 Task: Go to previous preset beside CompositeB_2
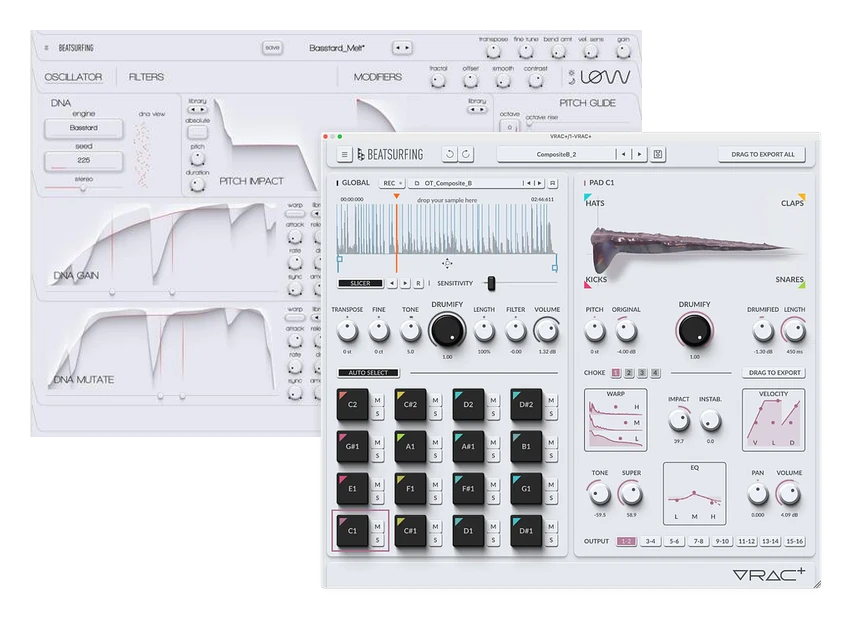623,154
